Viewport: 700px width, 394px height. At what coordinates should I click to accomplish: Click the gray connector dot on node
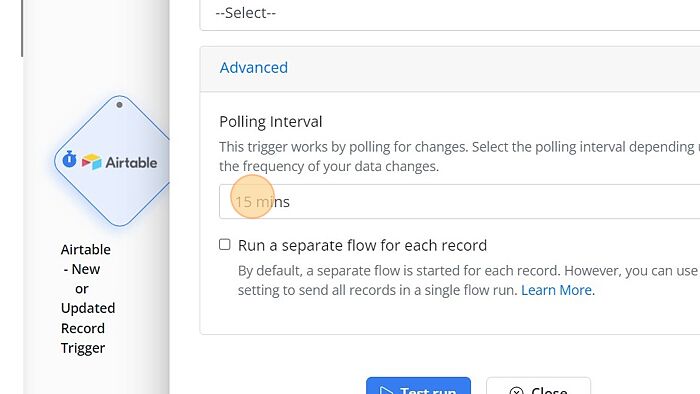point(119,105)
